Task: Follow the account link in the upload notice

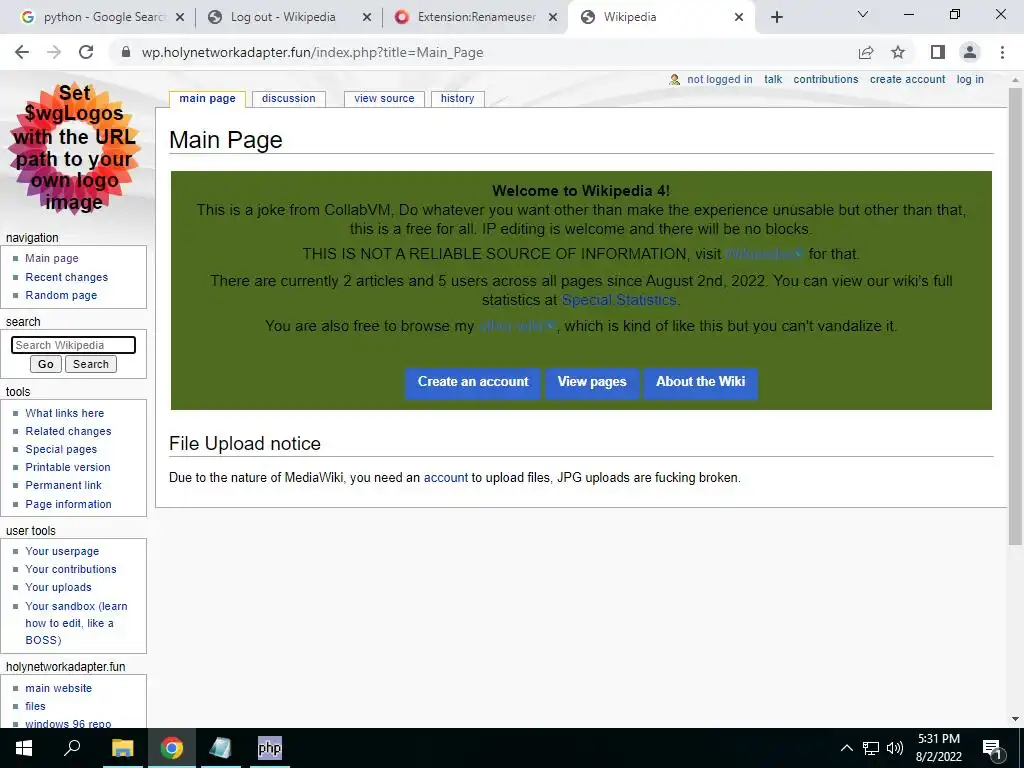Action: click(x=445, y=477)
